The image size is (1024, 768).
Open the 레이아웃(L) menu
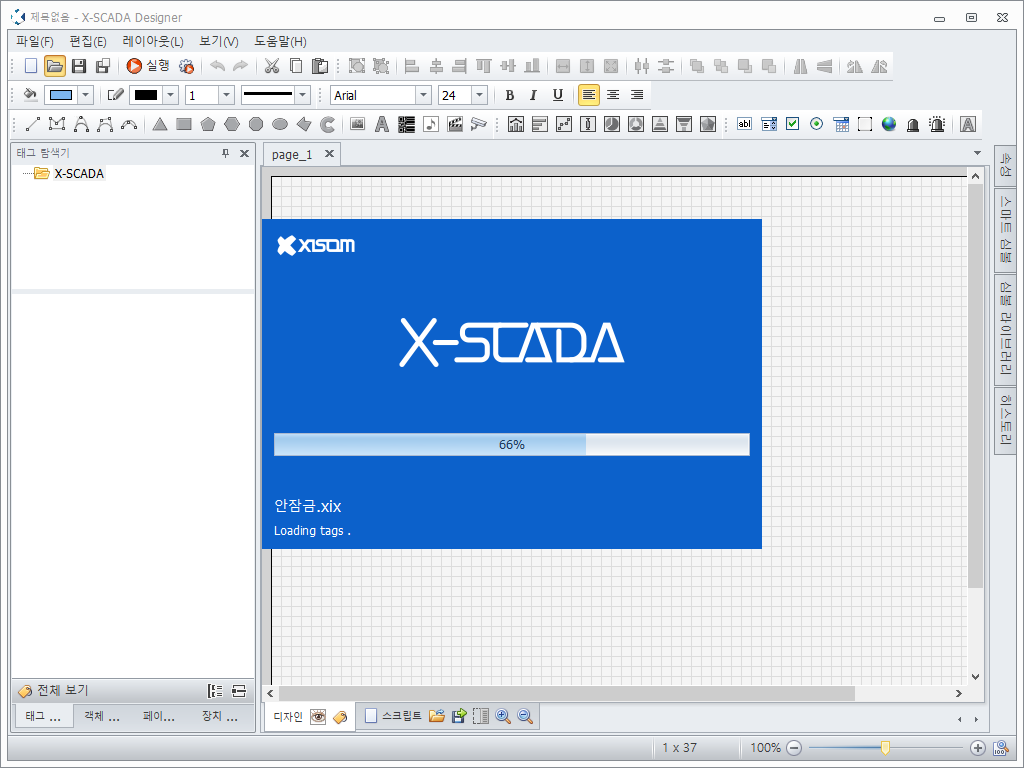tap(153, 41)
